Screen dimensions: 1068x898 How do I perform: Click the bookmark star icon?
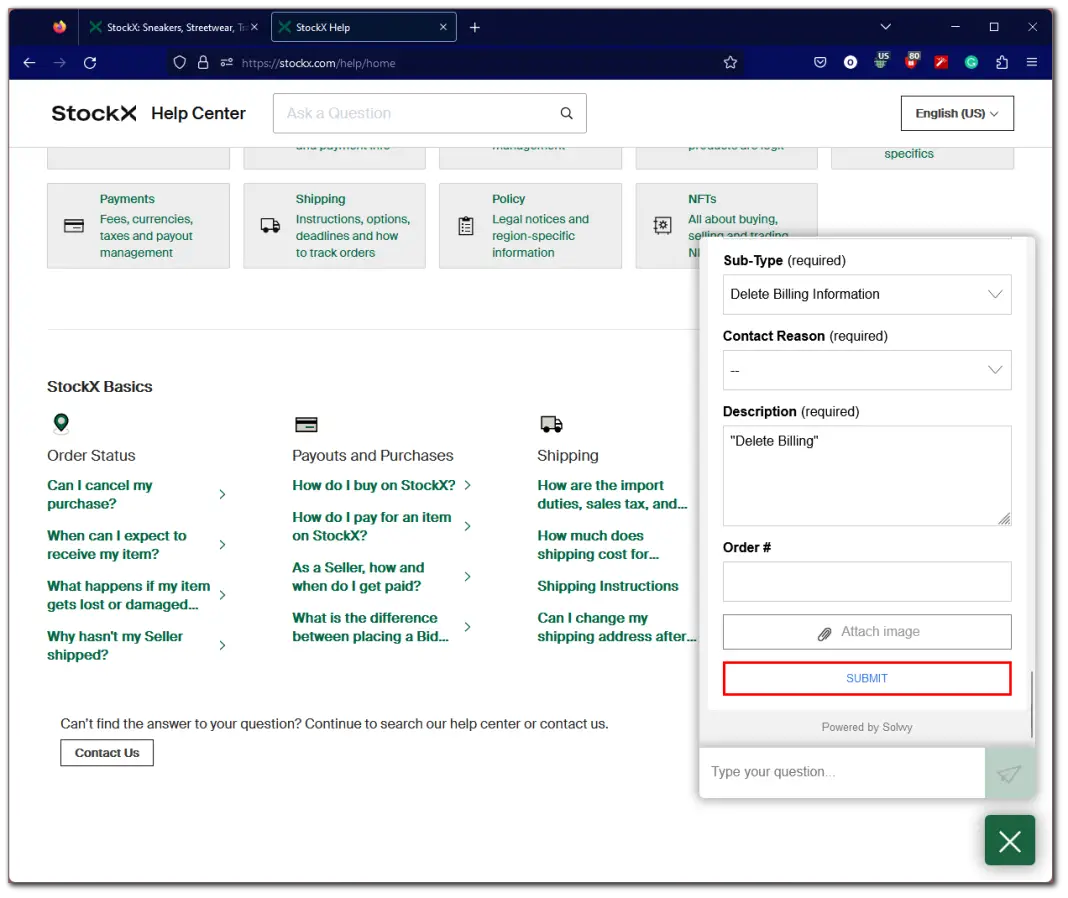tap(730, 62)
